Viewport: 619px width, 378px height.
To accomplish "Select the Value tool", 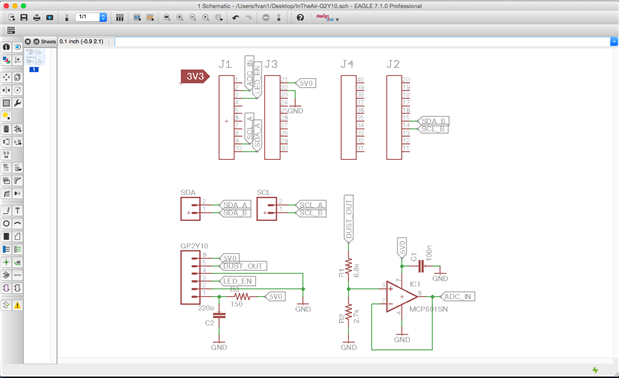I will [x=17, y=168].
